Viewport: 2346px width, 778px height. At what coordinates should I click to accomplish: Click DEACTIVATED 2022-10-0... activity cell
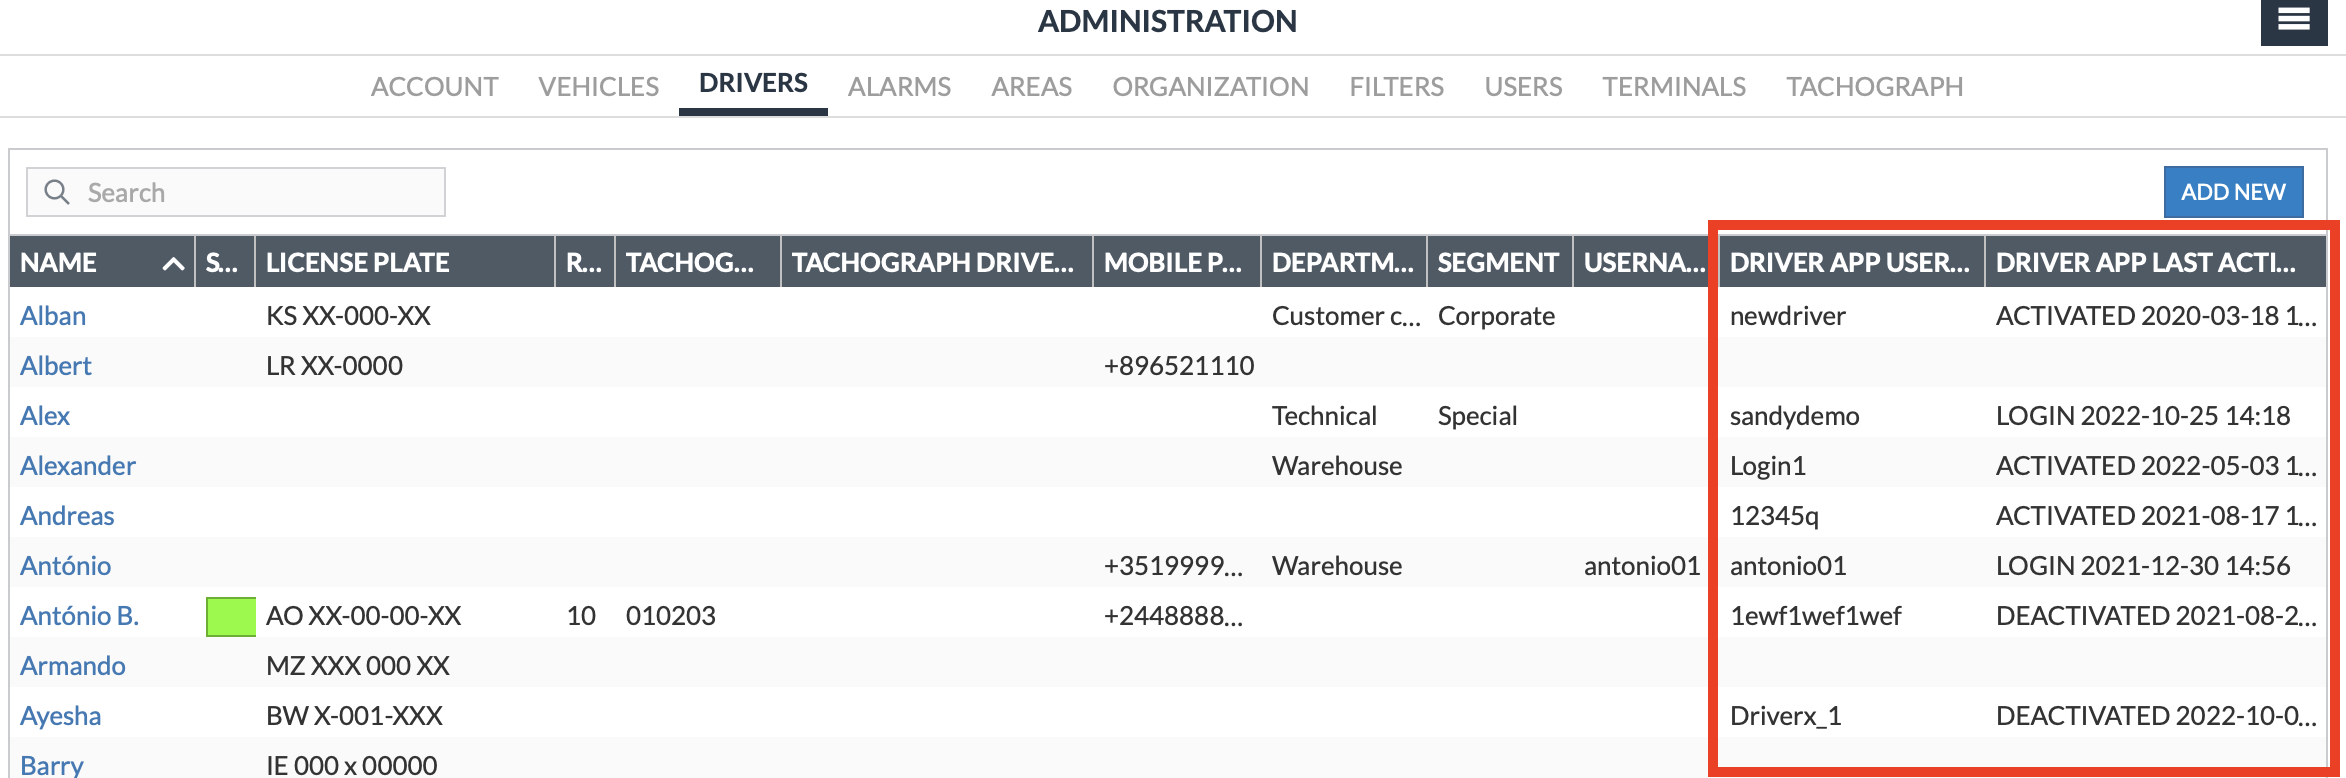coord(2156,716)
